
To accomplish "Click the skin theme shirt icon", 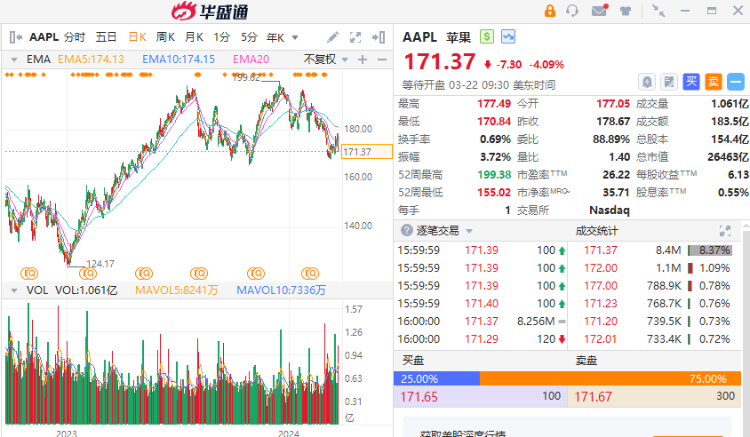I will click(x=625, y=11).
